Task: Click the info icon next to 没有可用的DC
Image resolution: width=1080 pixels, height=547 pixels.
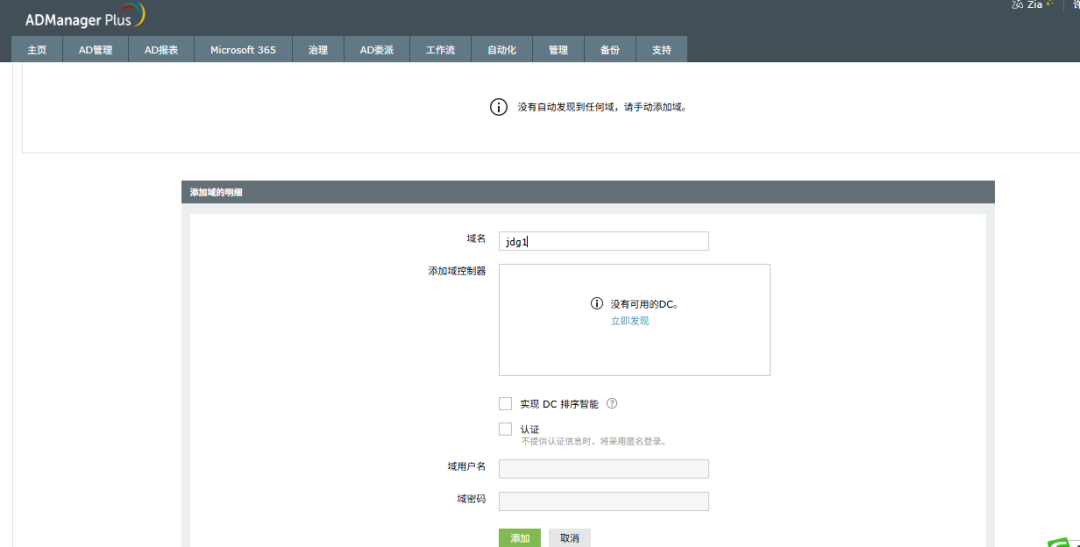Action: point(597,304)
